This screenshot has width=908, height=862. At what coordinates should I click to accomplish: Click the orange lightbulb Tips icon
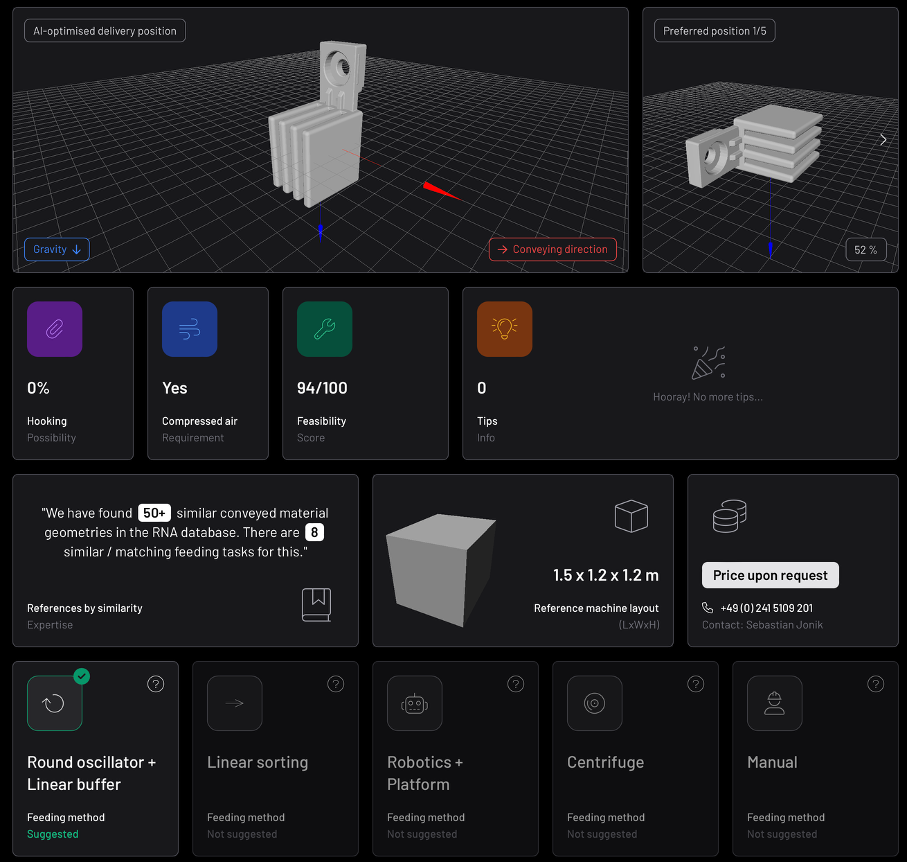pos(504,329)
